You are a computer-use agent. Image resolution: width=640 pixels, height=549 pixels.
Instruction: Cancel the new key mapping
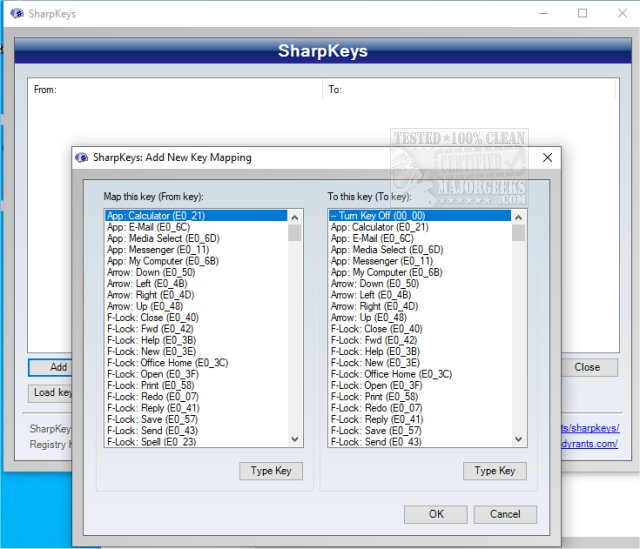505,514
